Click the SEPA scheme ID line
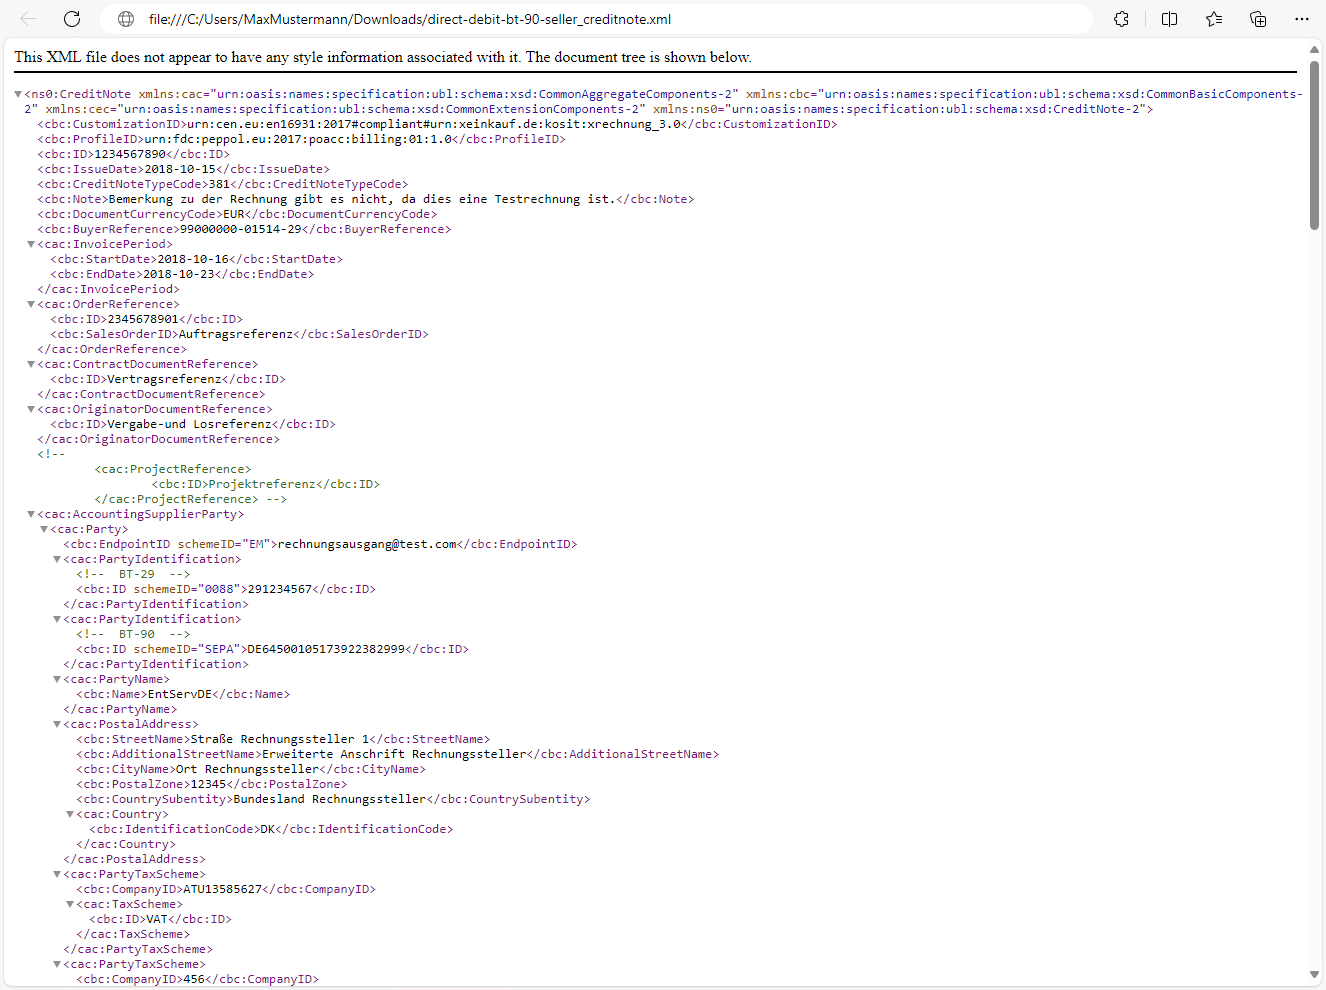 [273, 649]
